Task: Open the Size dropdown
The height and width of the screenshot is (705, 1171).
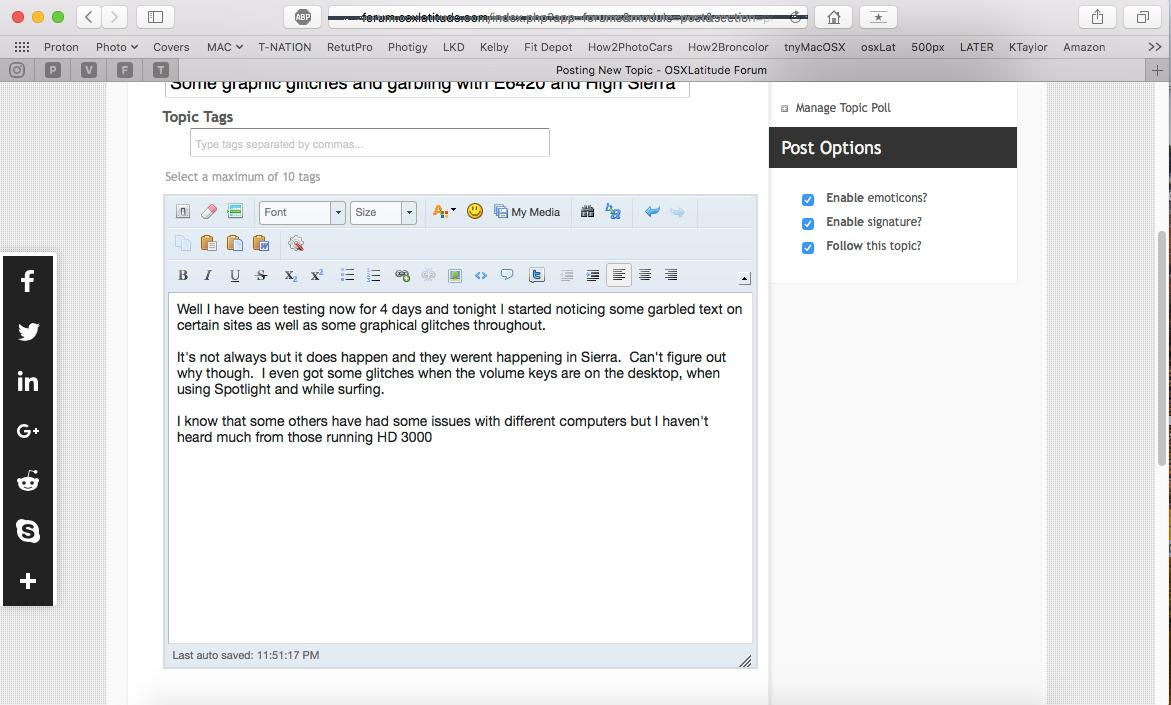Action: (383, 212)
